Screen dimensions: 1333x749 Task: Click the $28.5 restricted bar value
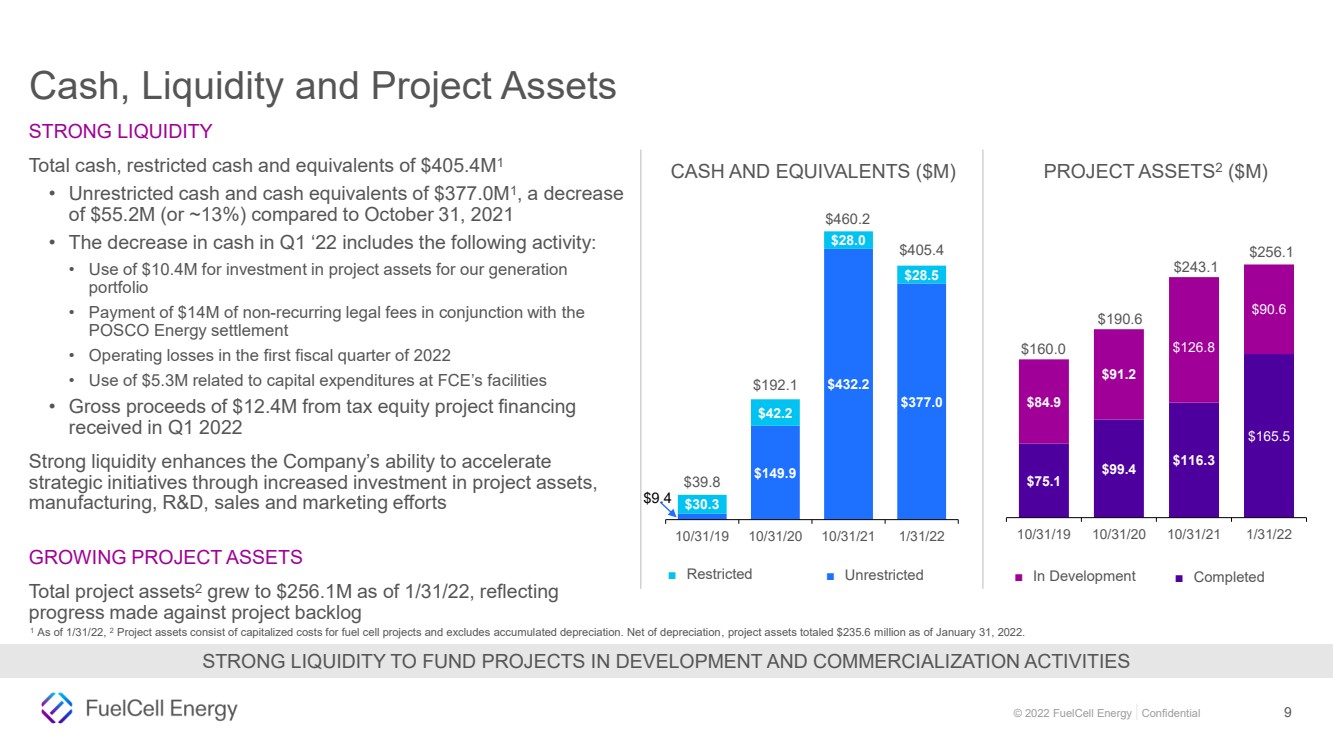point(921,275)
